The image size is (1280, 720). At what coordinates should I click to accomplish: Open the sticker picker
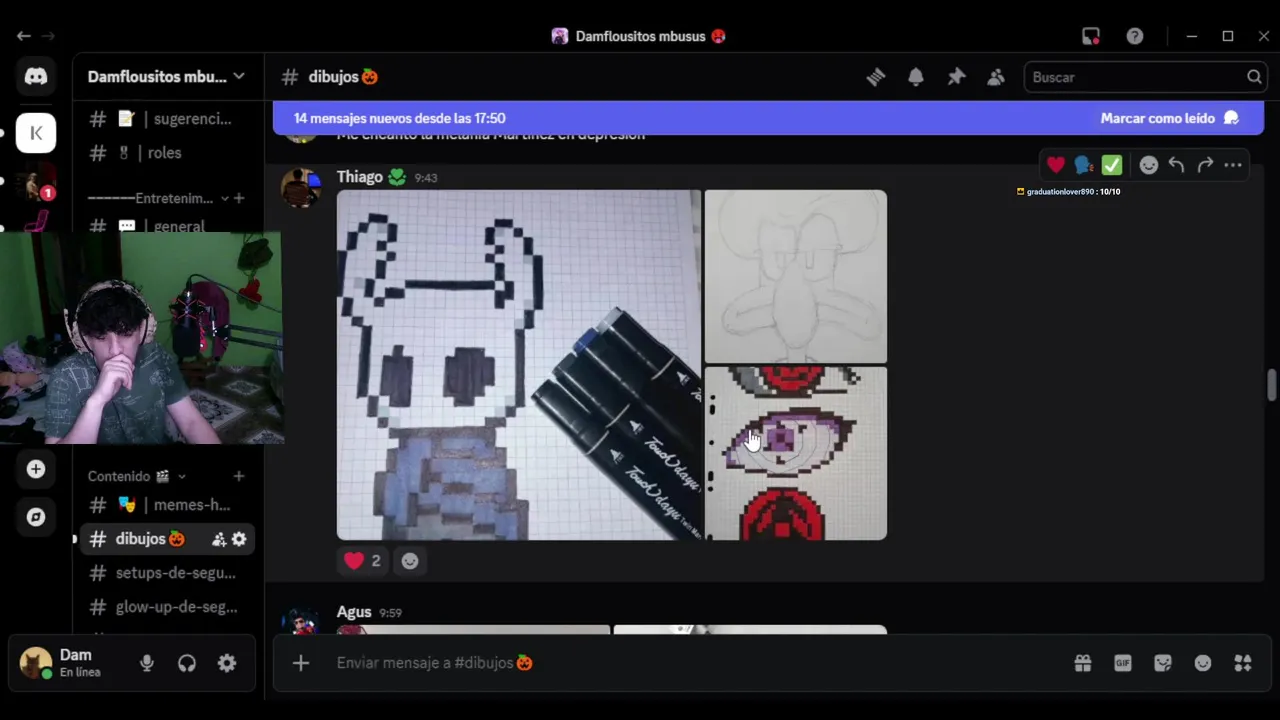[1163, 663]
